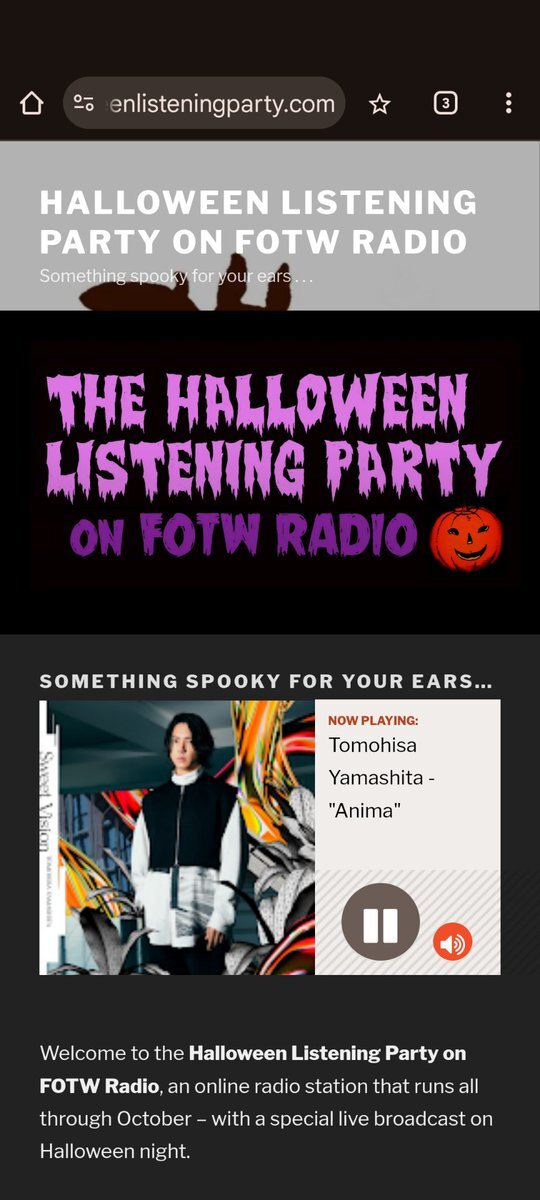Open the three-dot browser menu

click(x=508, y=103)
